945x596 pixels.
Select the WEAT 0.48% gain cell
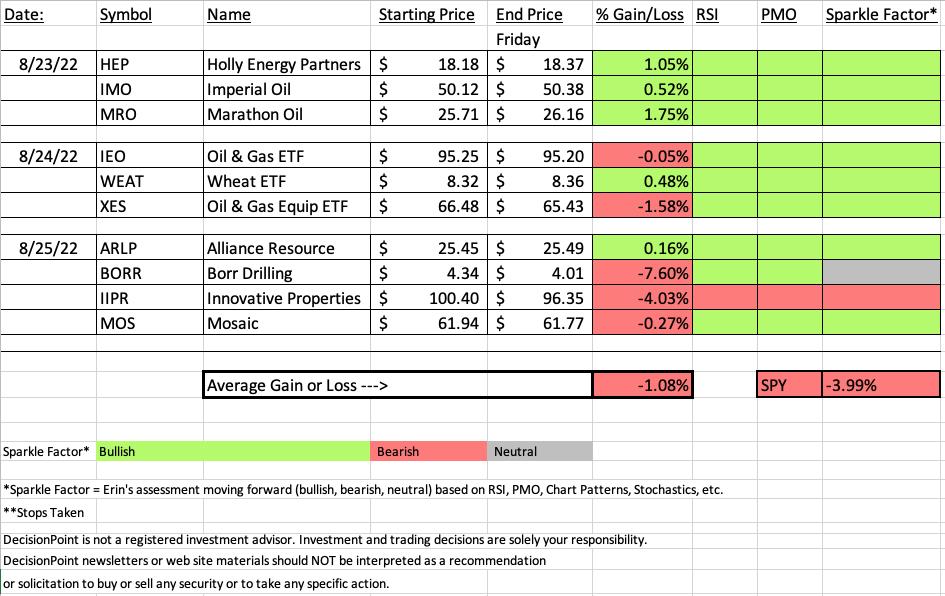(642, 181)
